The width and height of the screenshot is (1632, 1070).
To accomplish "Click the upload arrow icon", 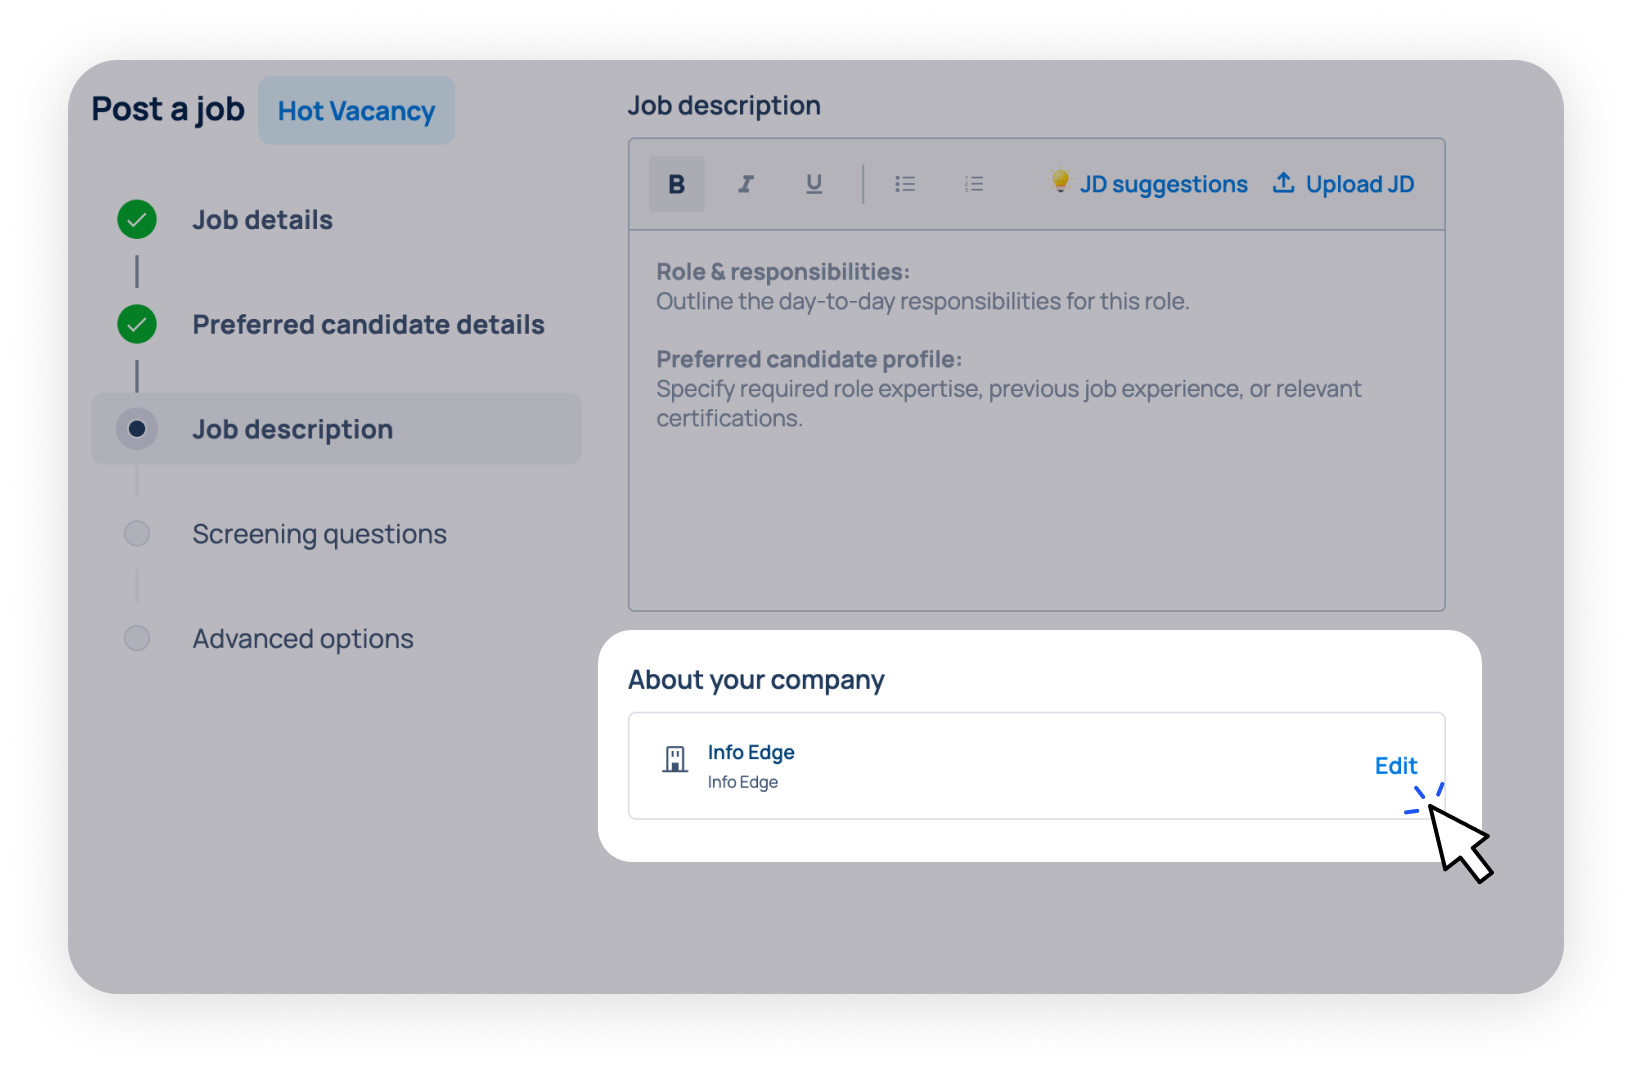I will 1283,183.
